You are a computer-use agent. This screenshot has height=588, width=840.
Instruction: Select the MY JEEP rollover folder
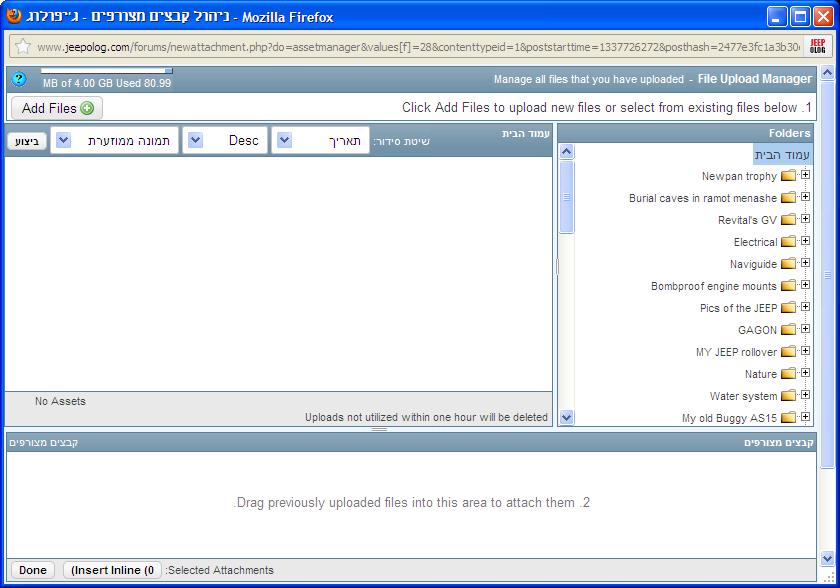tap(736, 352)
